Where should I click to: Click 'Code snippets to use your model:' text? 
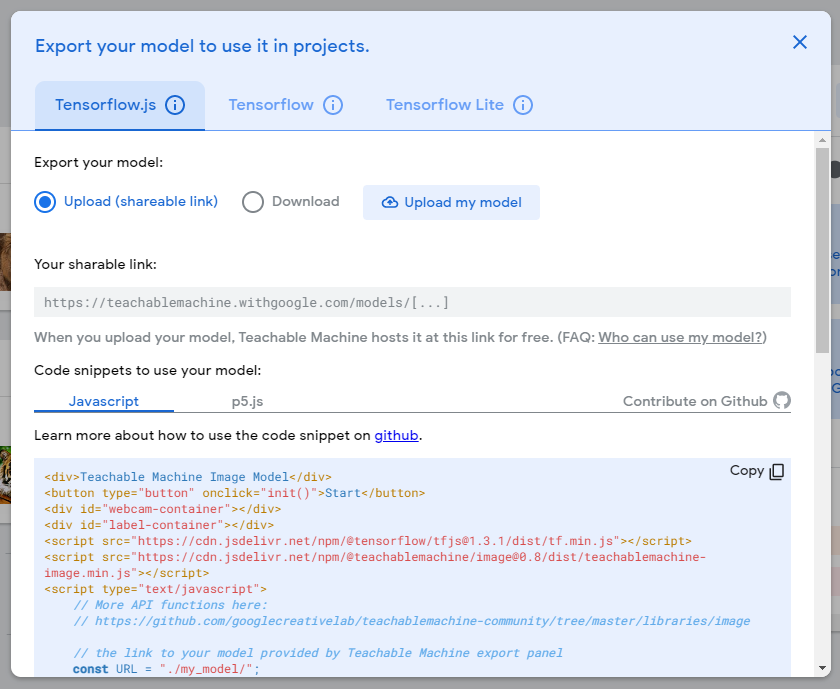[148, 370]
